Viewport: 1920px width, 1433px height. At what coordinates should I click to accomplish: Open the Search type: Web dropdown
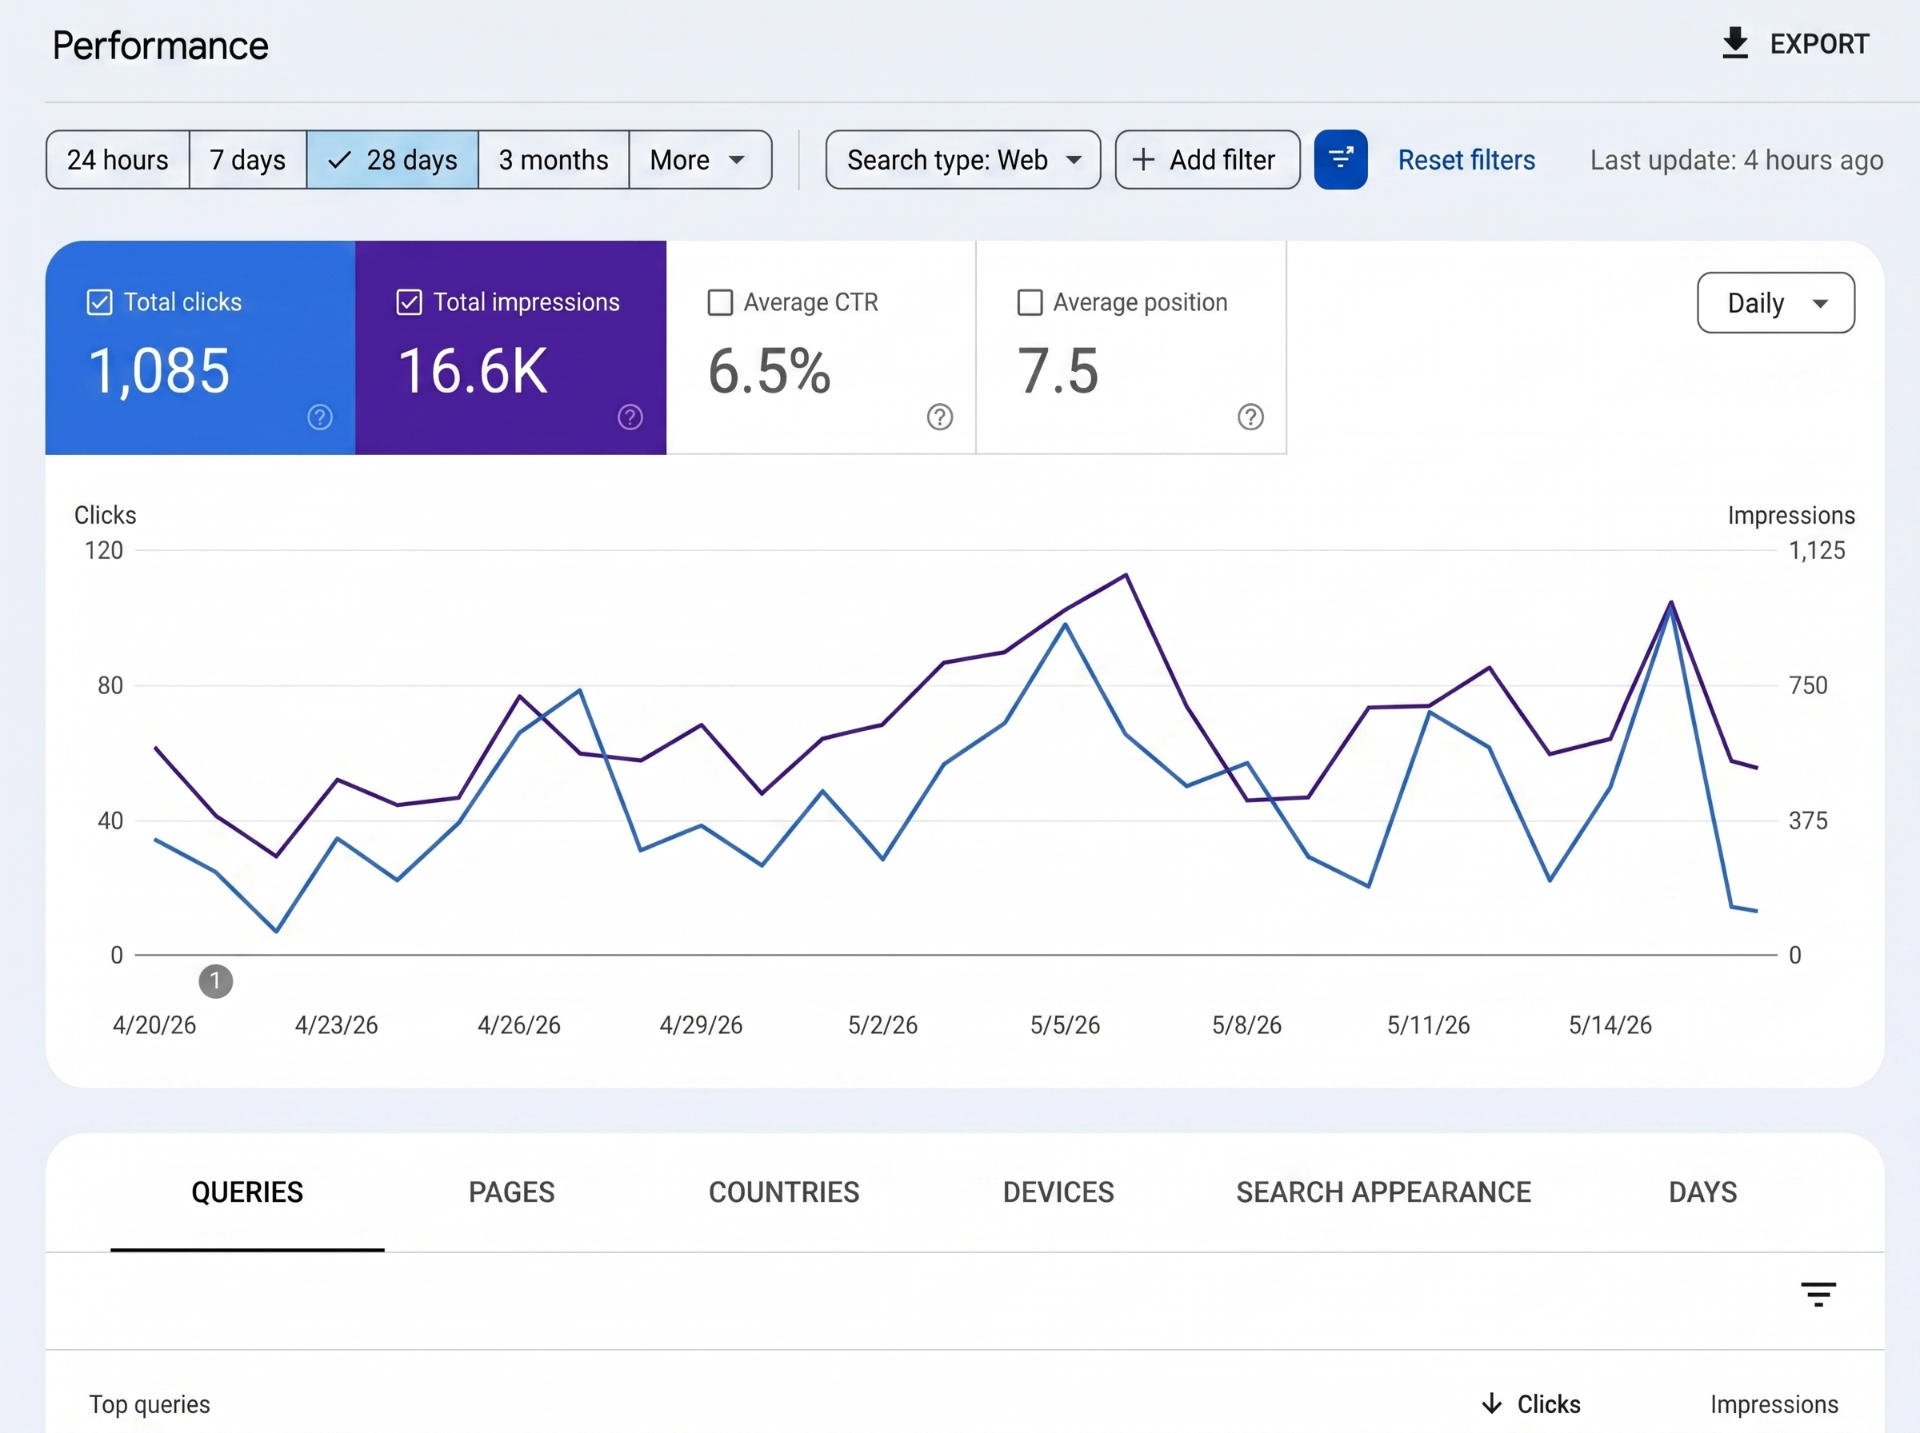pos(963,159)
